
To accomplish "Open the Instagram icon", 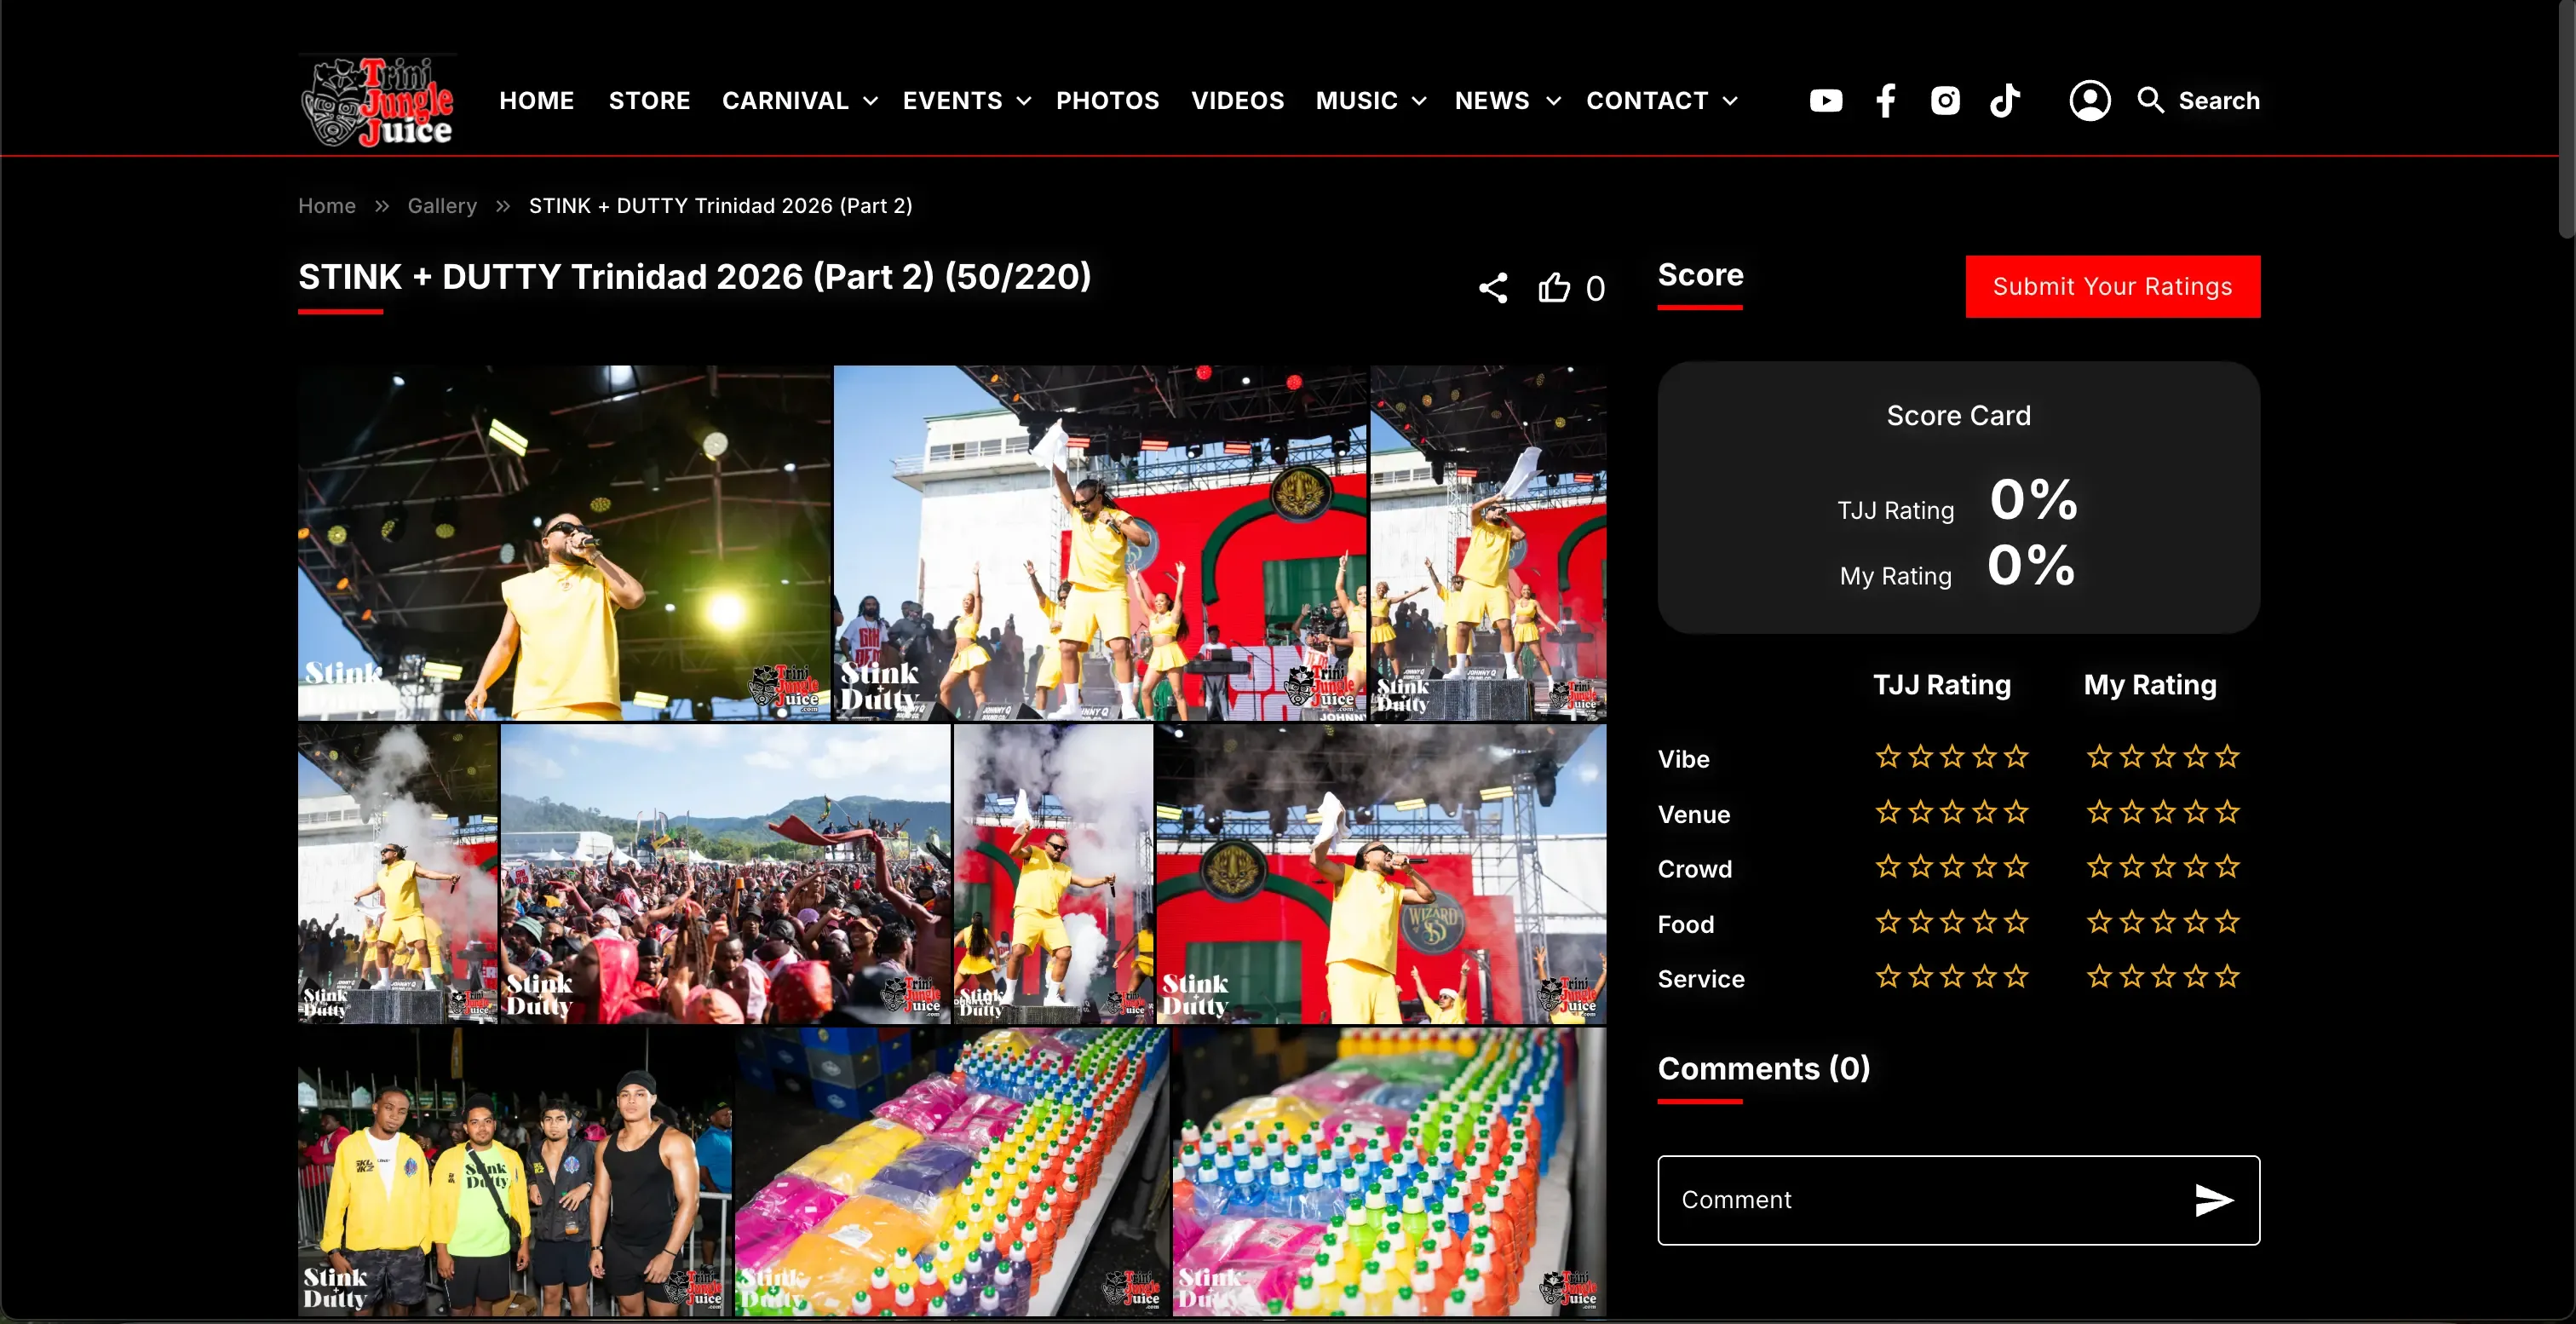I will [x=1945, y=100].
